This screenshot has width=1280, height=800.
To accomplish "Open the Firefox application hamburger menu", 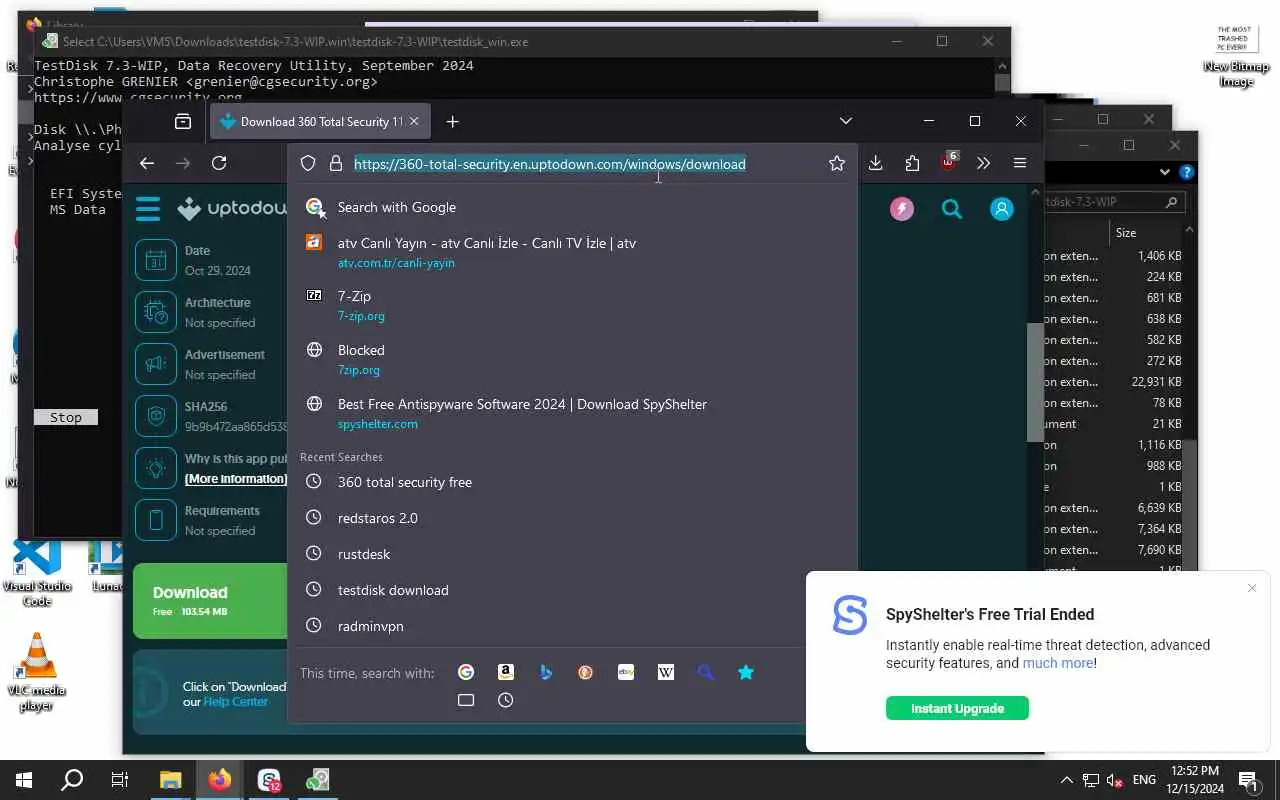I will pos(1020,163).
